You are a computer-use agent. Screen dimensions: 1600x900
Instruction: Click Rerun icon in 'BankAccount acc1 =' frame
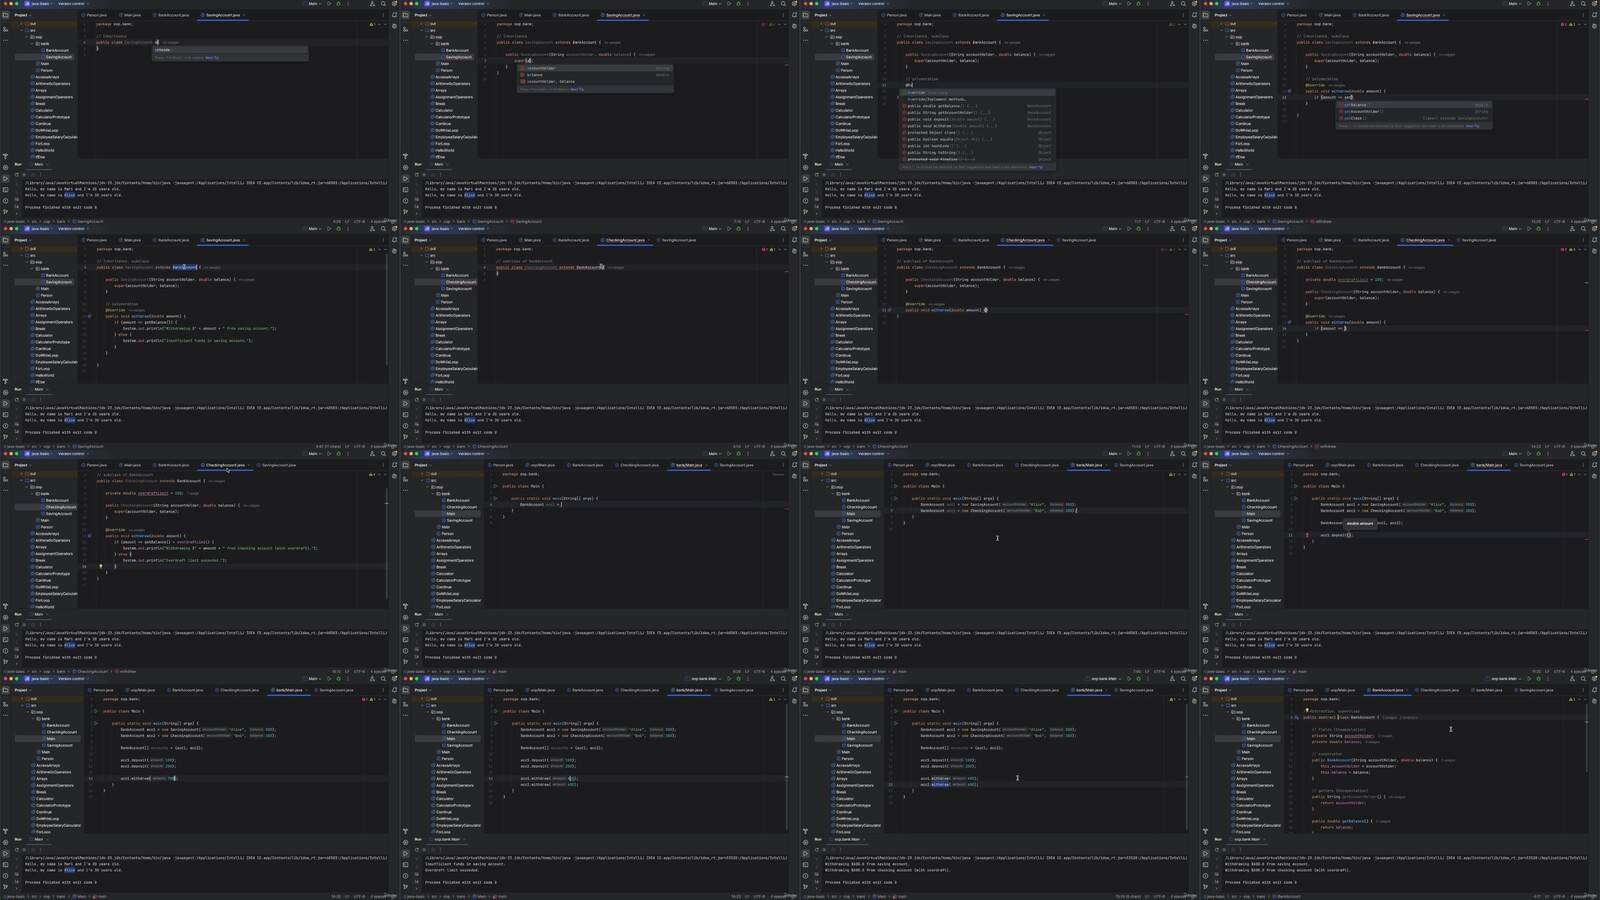click(x=417, y=625)
